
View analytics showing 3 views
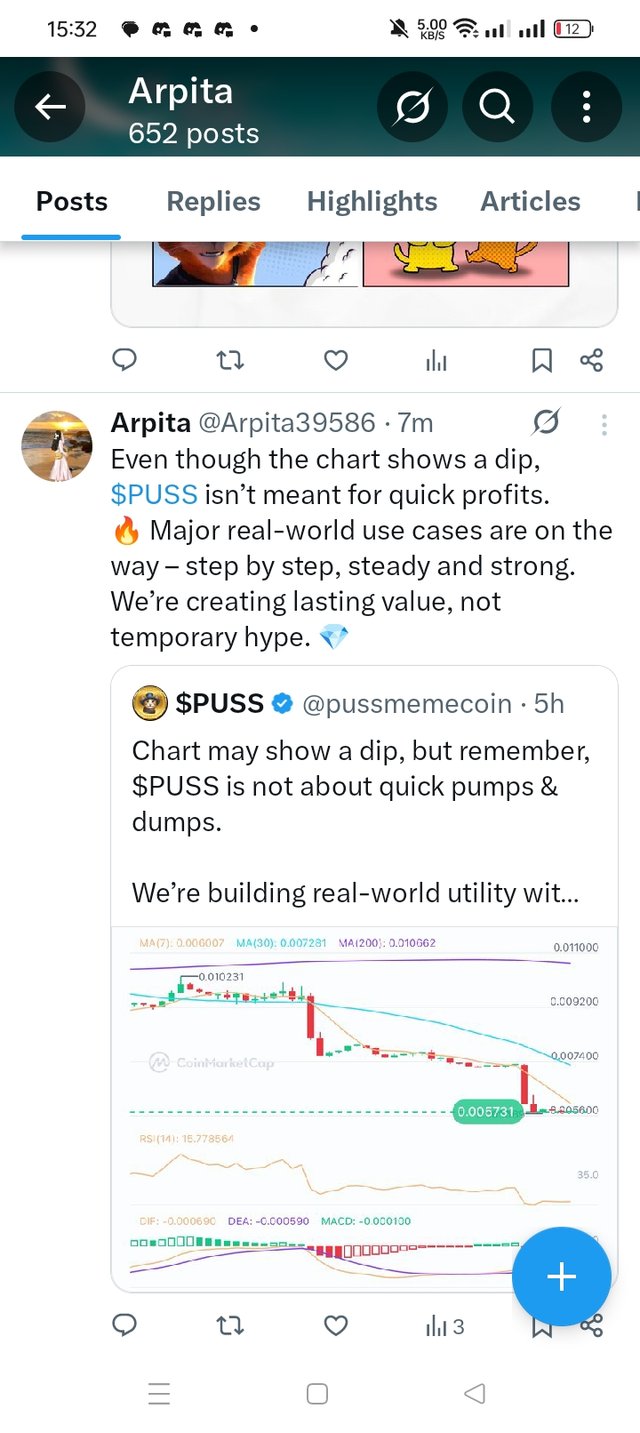445,1327
